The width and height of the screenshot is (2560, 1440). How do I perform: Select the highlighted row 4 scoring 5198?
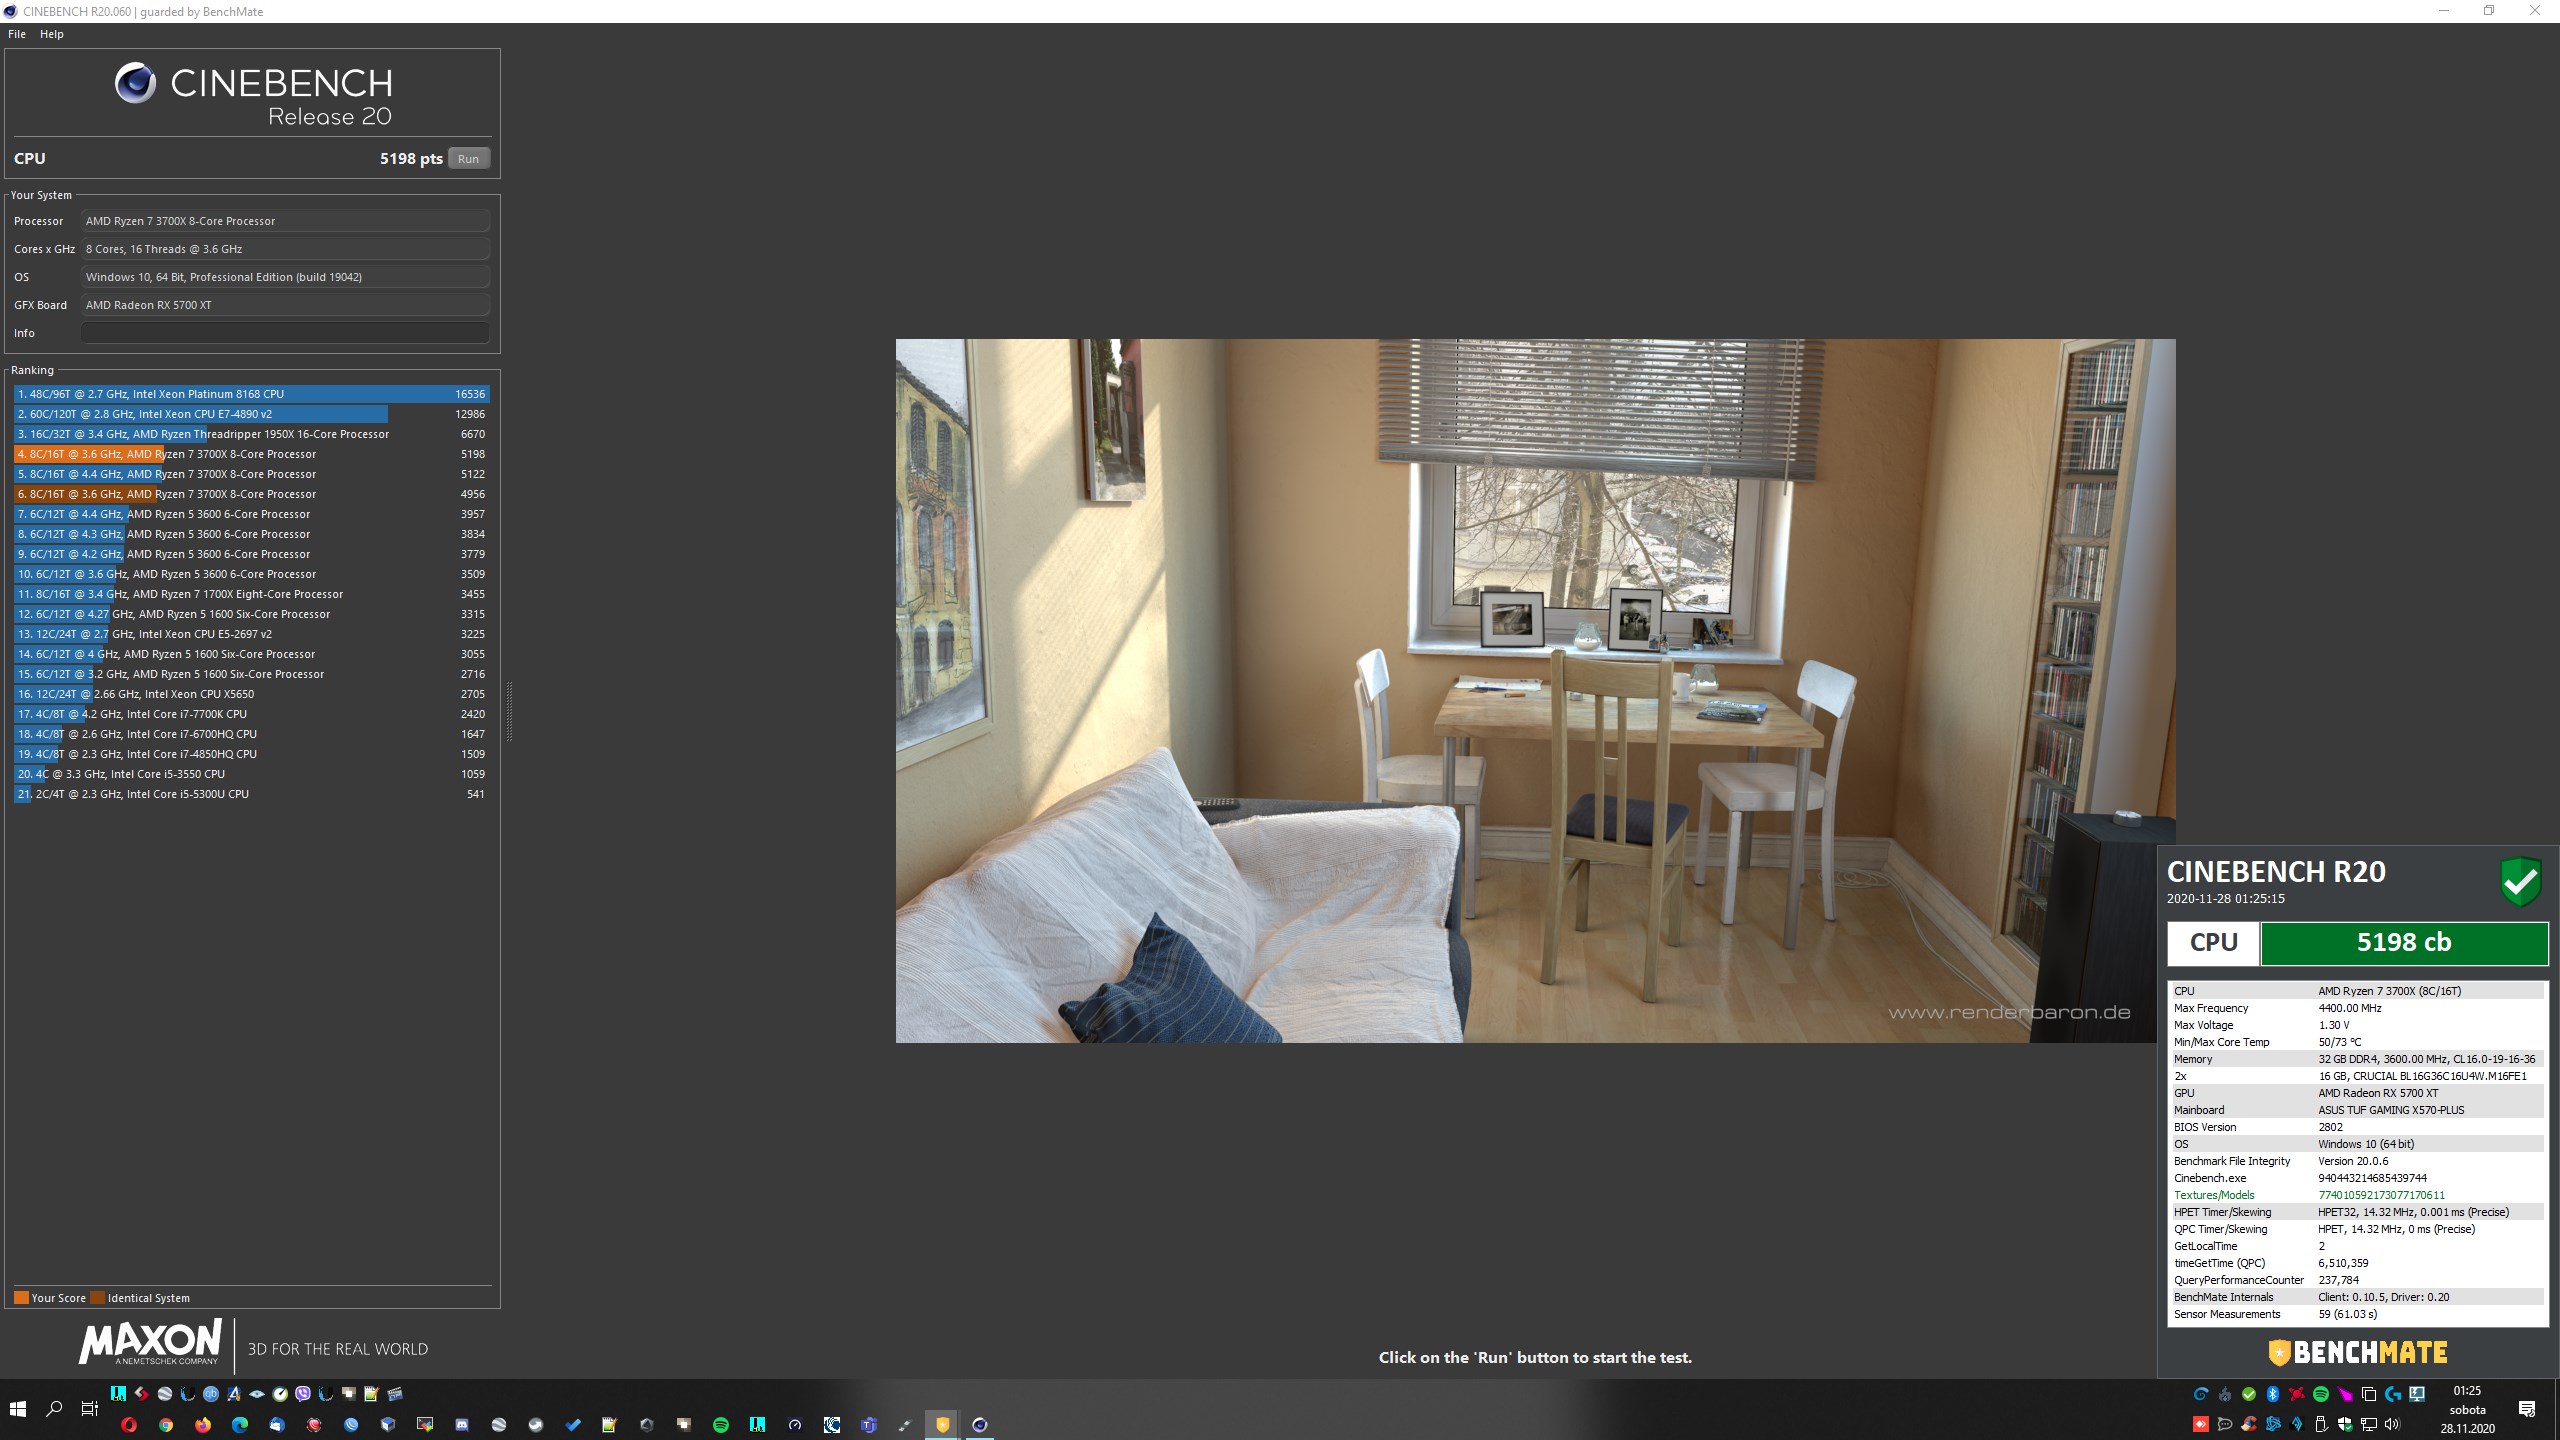point(251,454)
